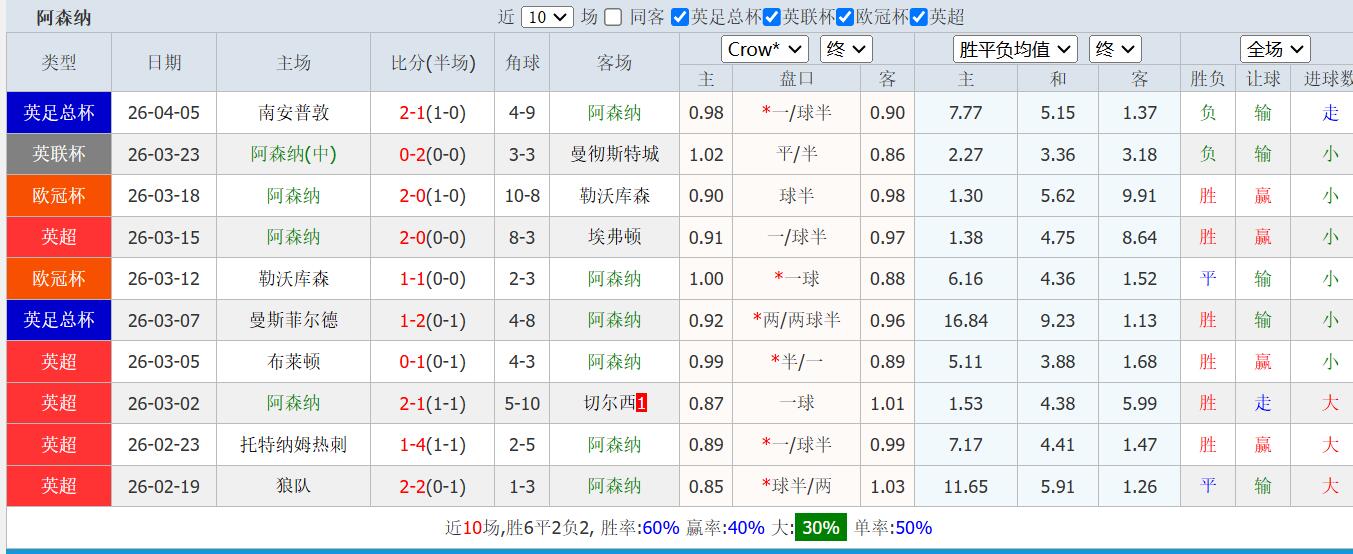
Task: Open away team 曼彻斯特城
Action: (614, 154)
